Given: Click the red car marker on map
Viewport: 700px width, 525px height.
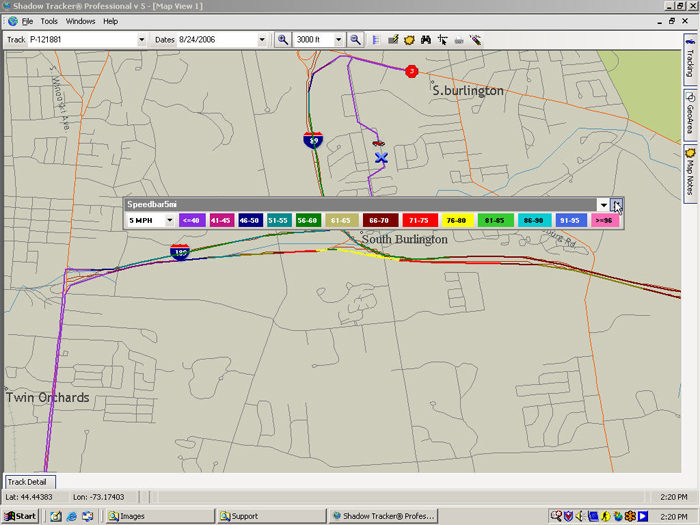Looking at the screenshot, I should 378,143.
